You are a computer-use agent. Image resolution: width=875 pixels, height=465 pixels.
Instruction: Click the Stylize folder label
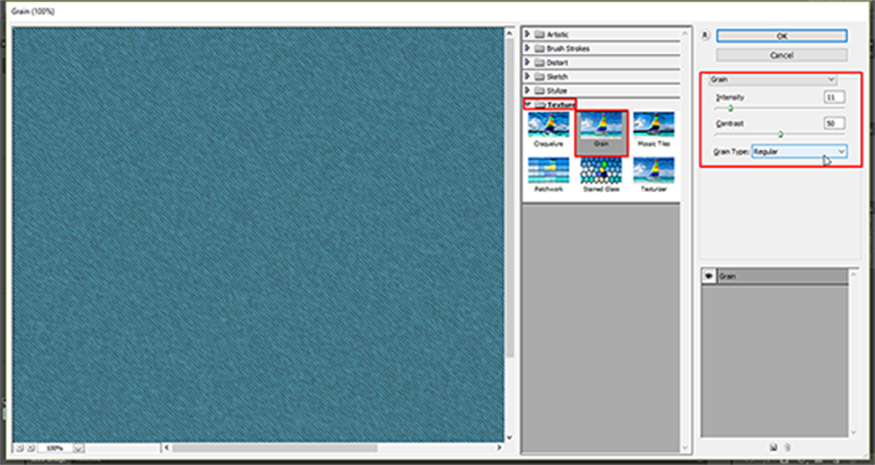tap(557, 90)
